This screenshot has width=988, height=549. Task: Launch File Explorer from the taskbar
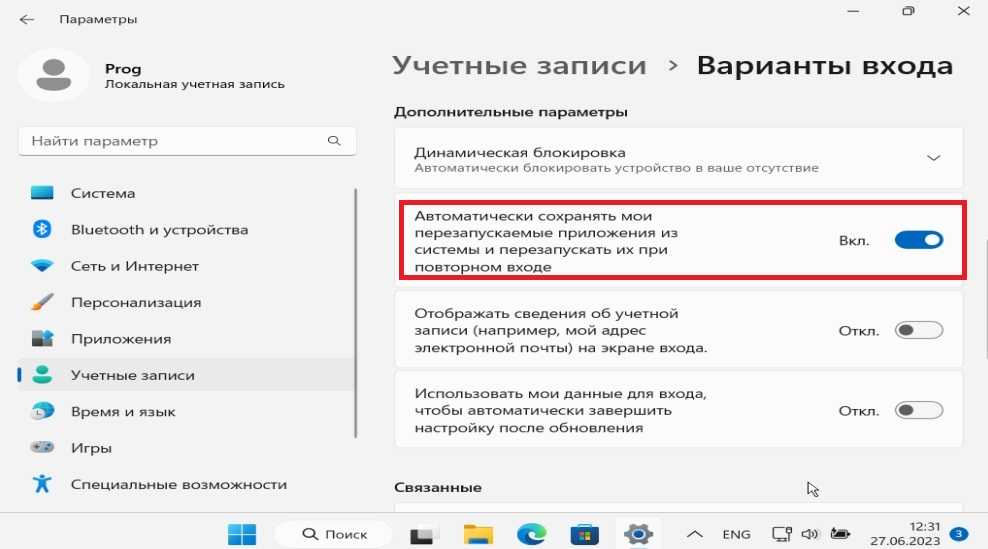[x=478, y=535]
